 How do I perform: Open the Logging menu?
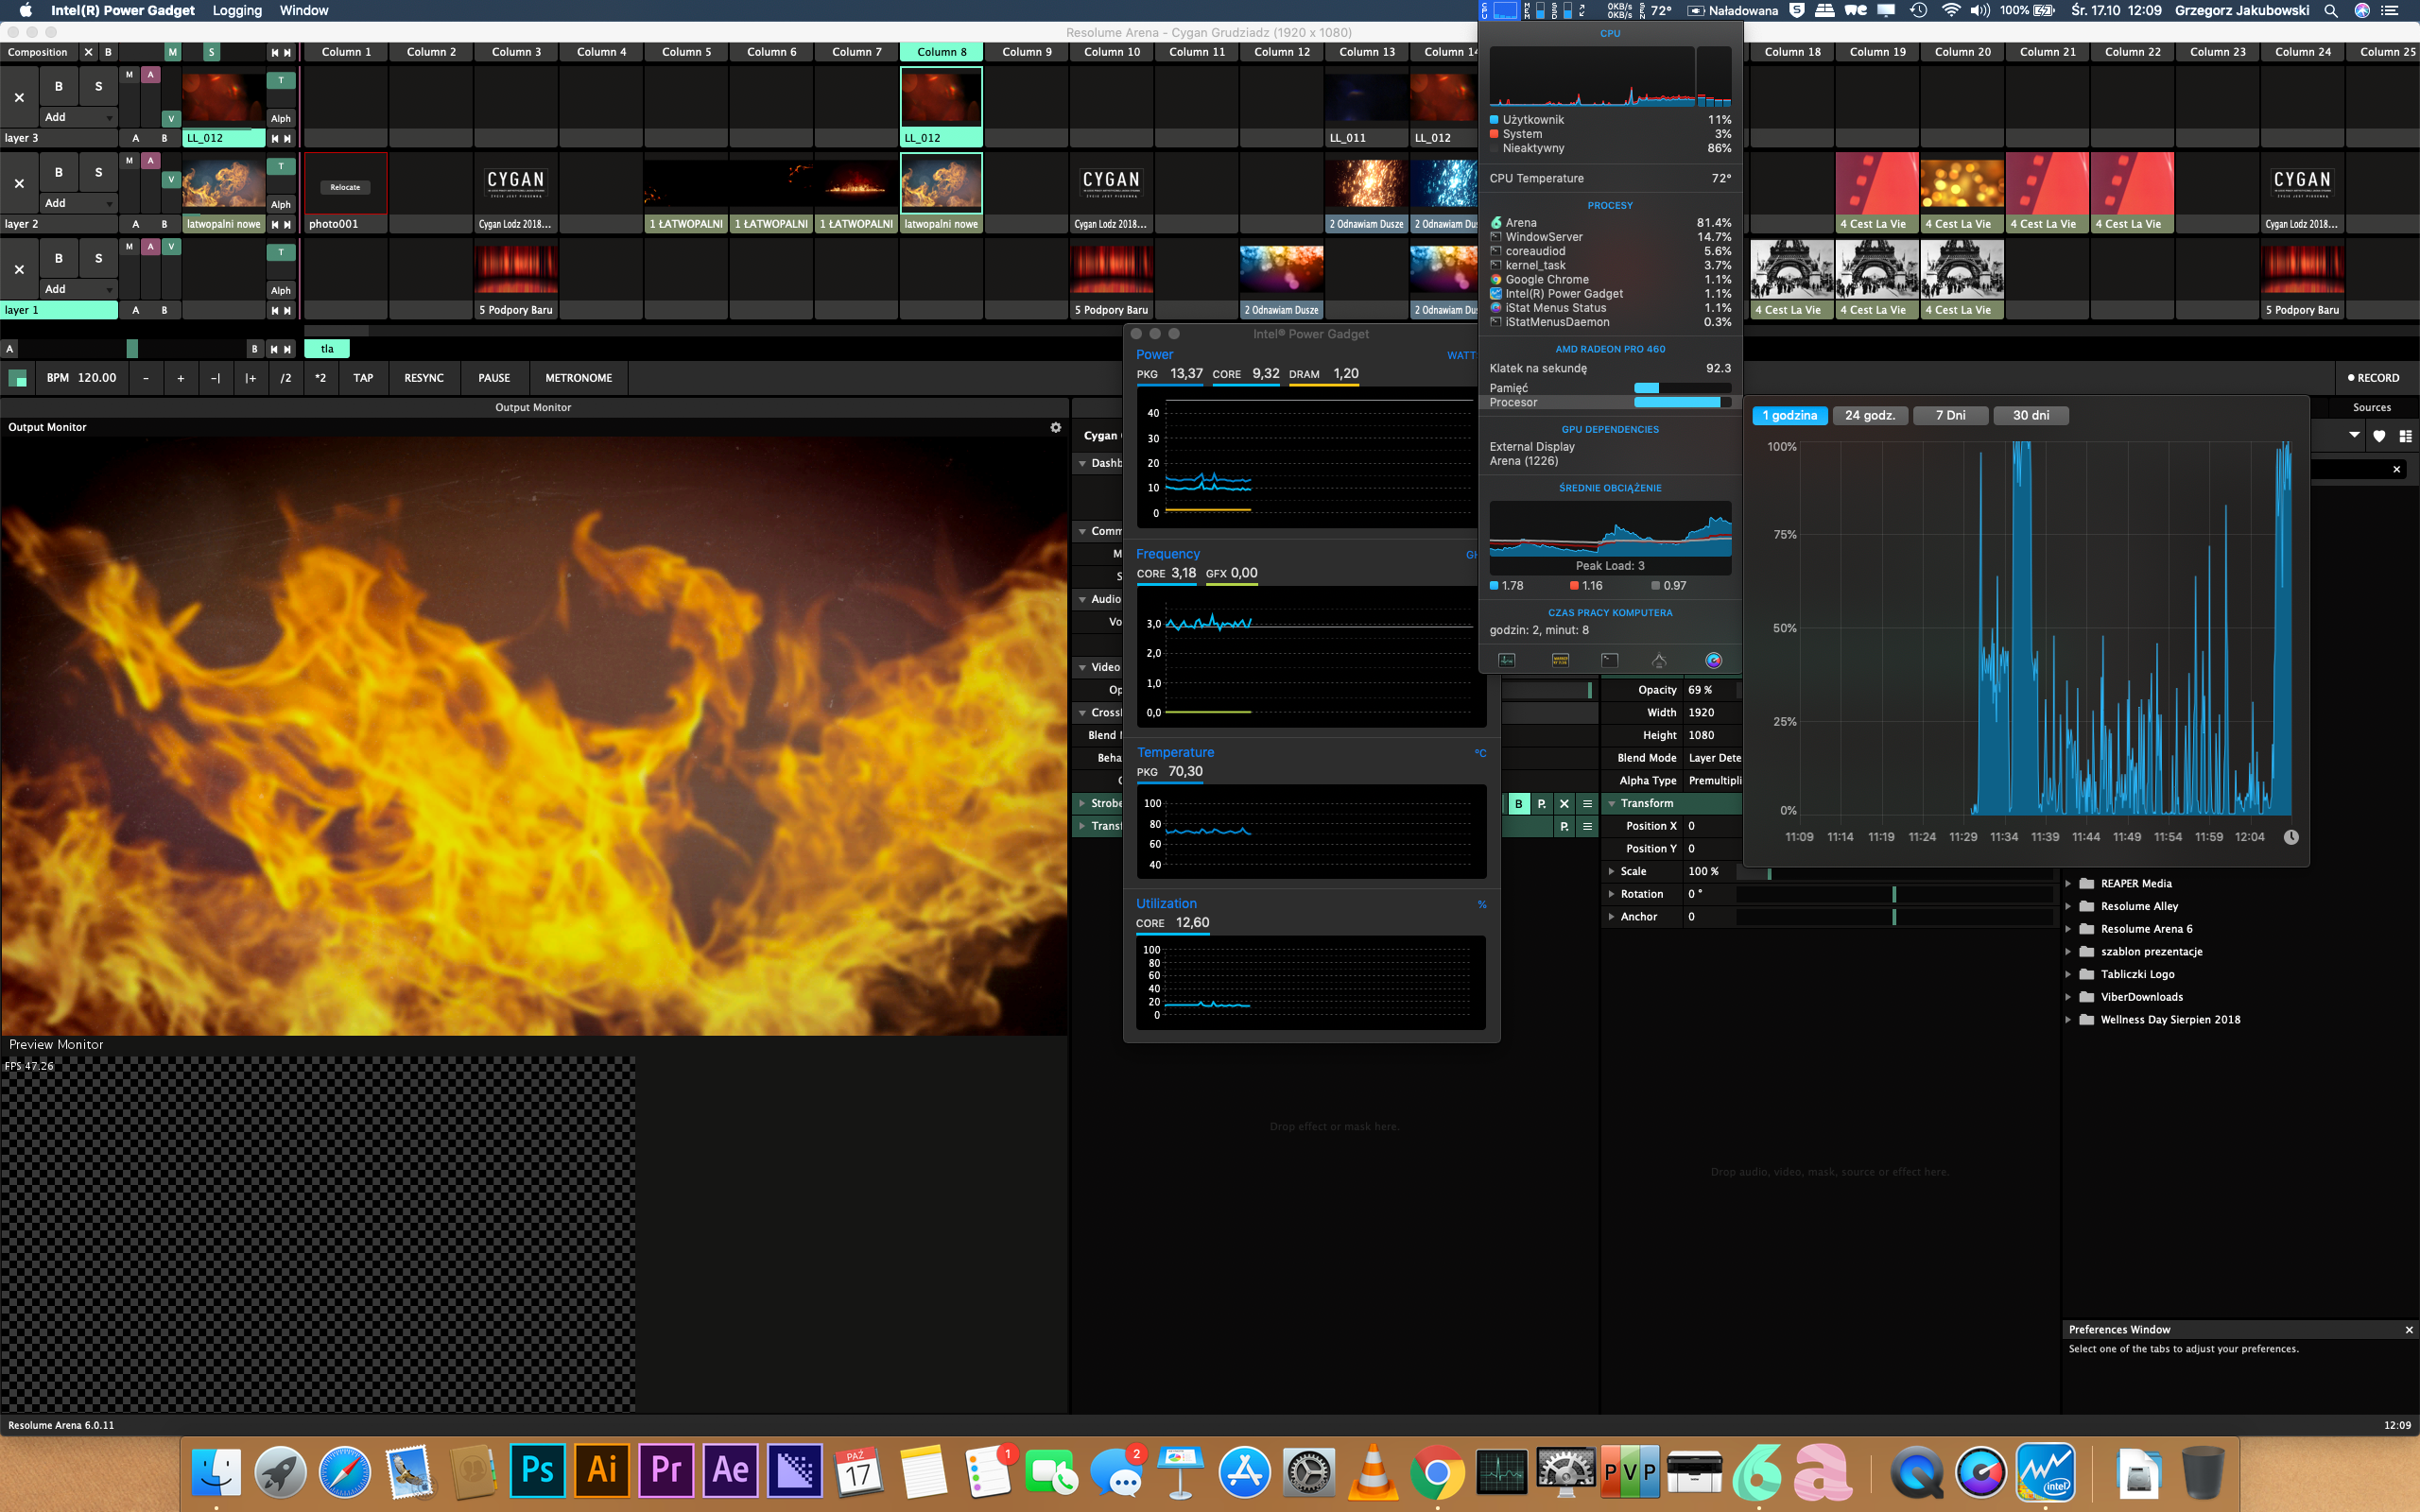coord(237,11)
